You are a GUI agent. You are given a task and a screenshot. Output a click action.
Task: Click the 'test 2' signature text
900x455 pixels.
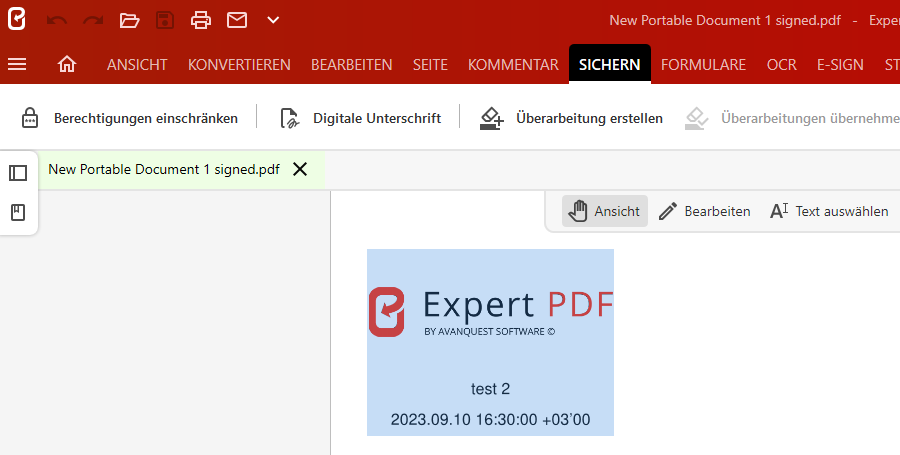point(490,388)
